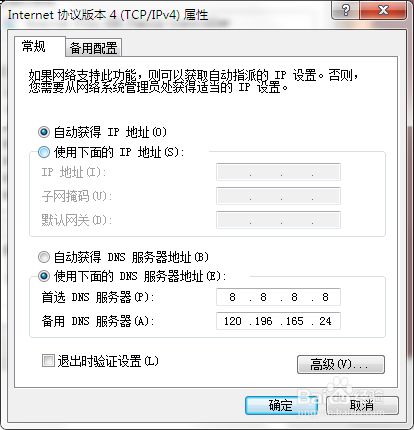This screenshot has height=430, width=414.
Task: Click the 备用 DNS 服务器 address field
Action: coord(278,321)
